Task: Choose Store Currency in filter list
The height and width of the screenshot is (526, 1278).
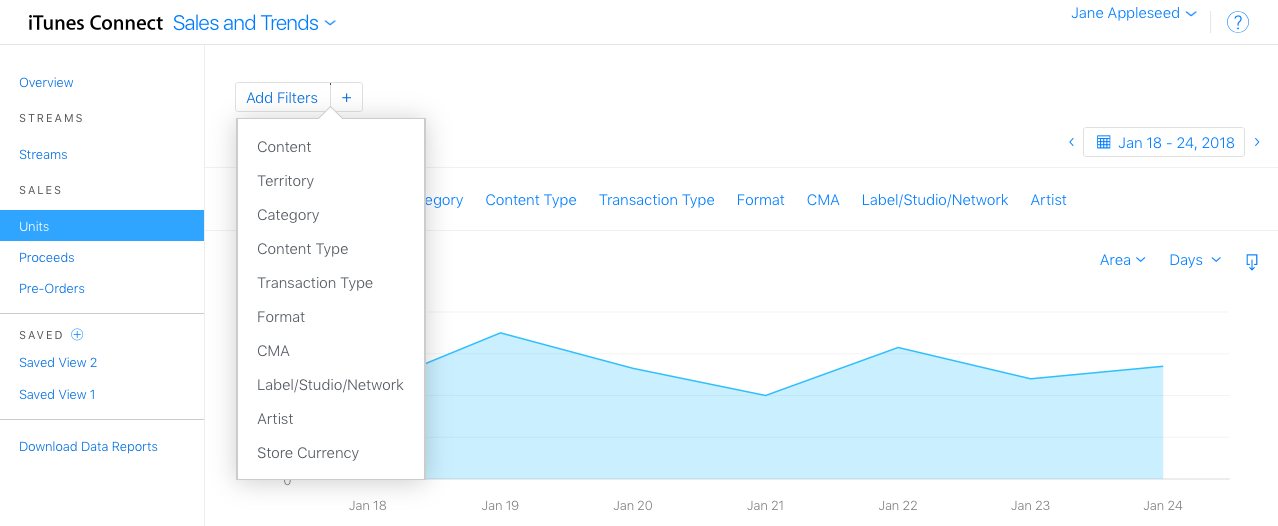Action: click(x=307, y=453)
